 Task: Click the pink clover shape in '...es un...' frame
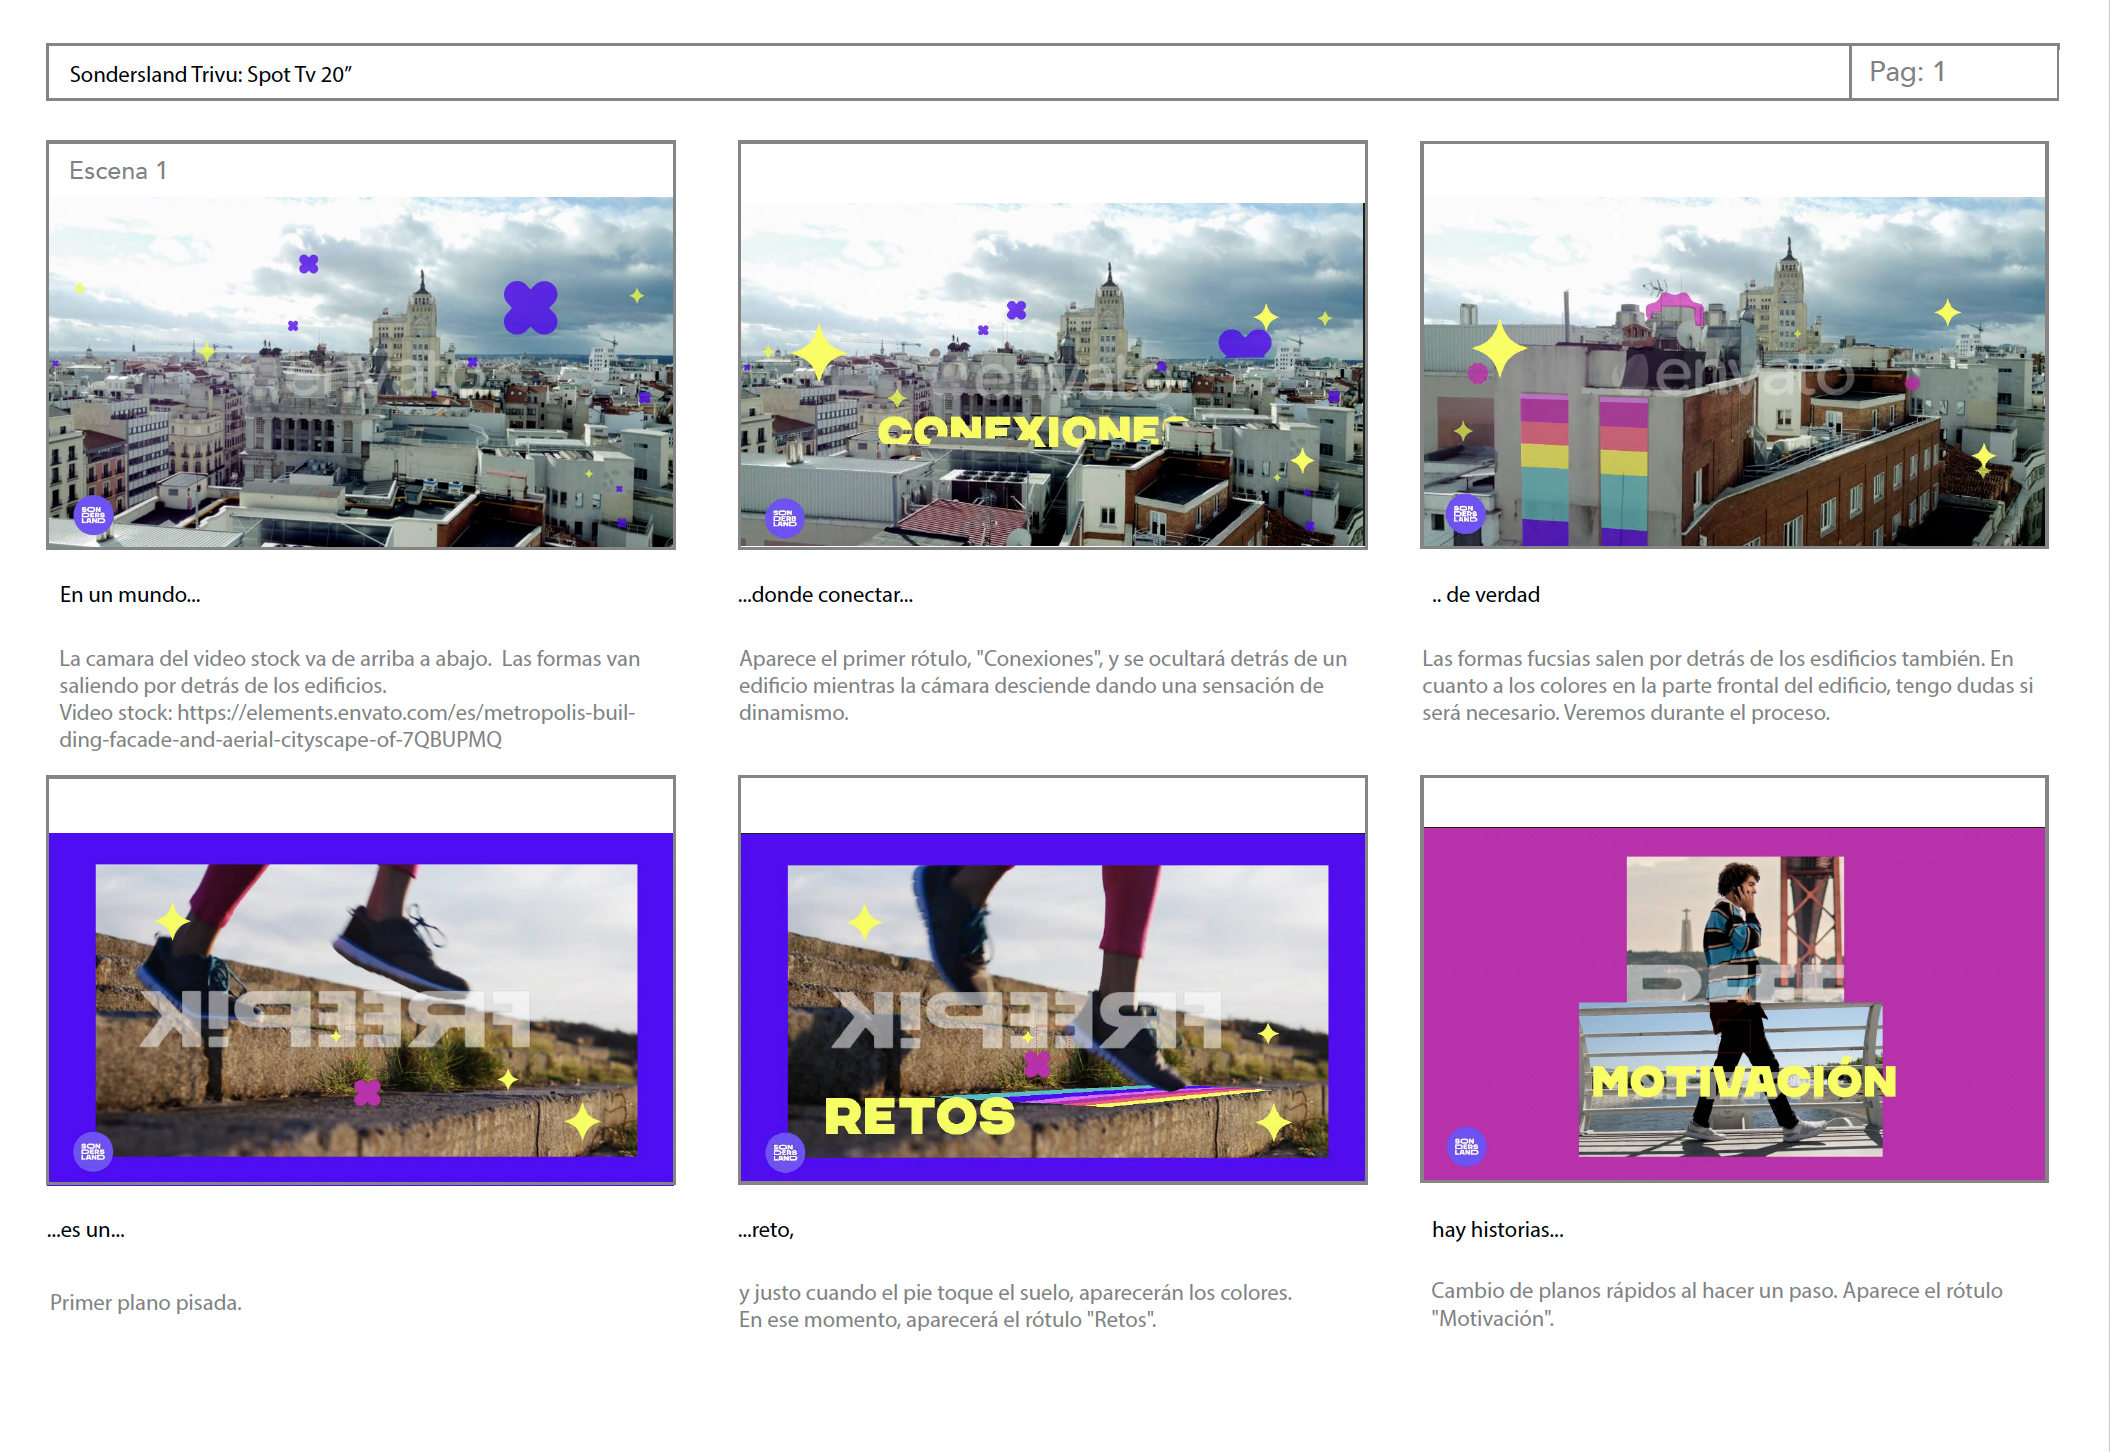point(367,1092)
